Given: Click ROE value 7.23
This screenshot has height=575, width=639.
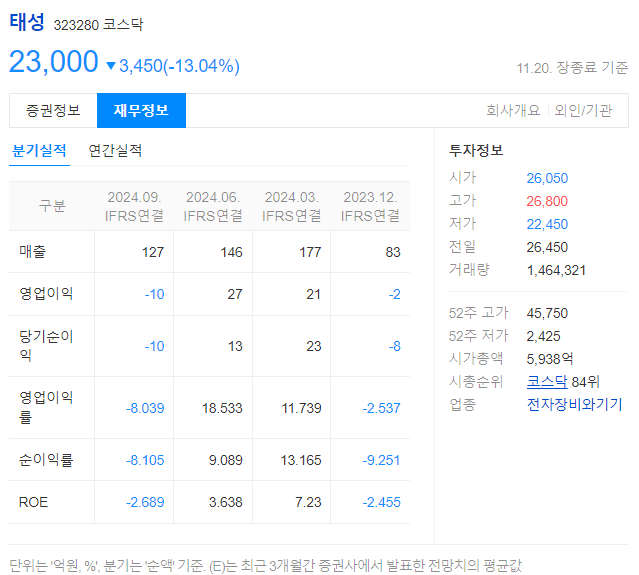Looking at the screenshot, I should [308, 502].
